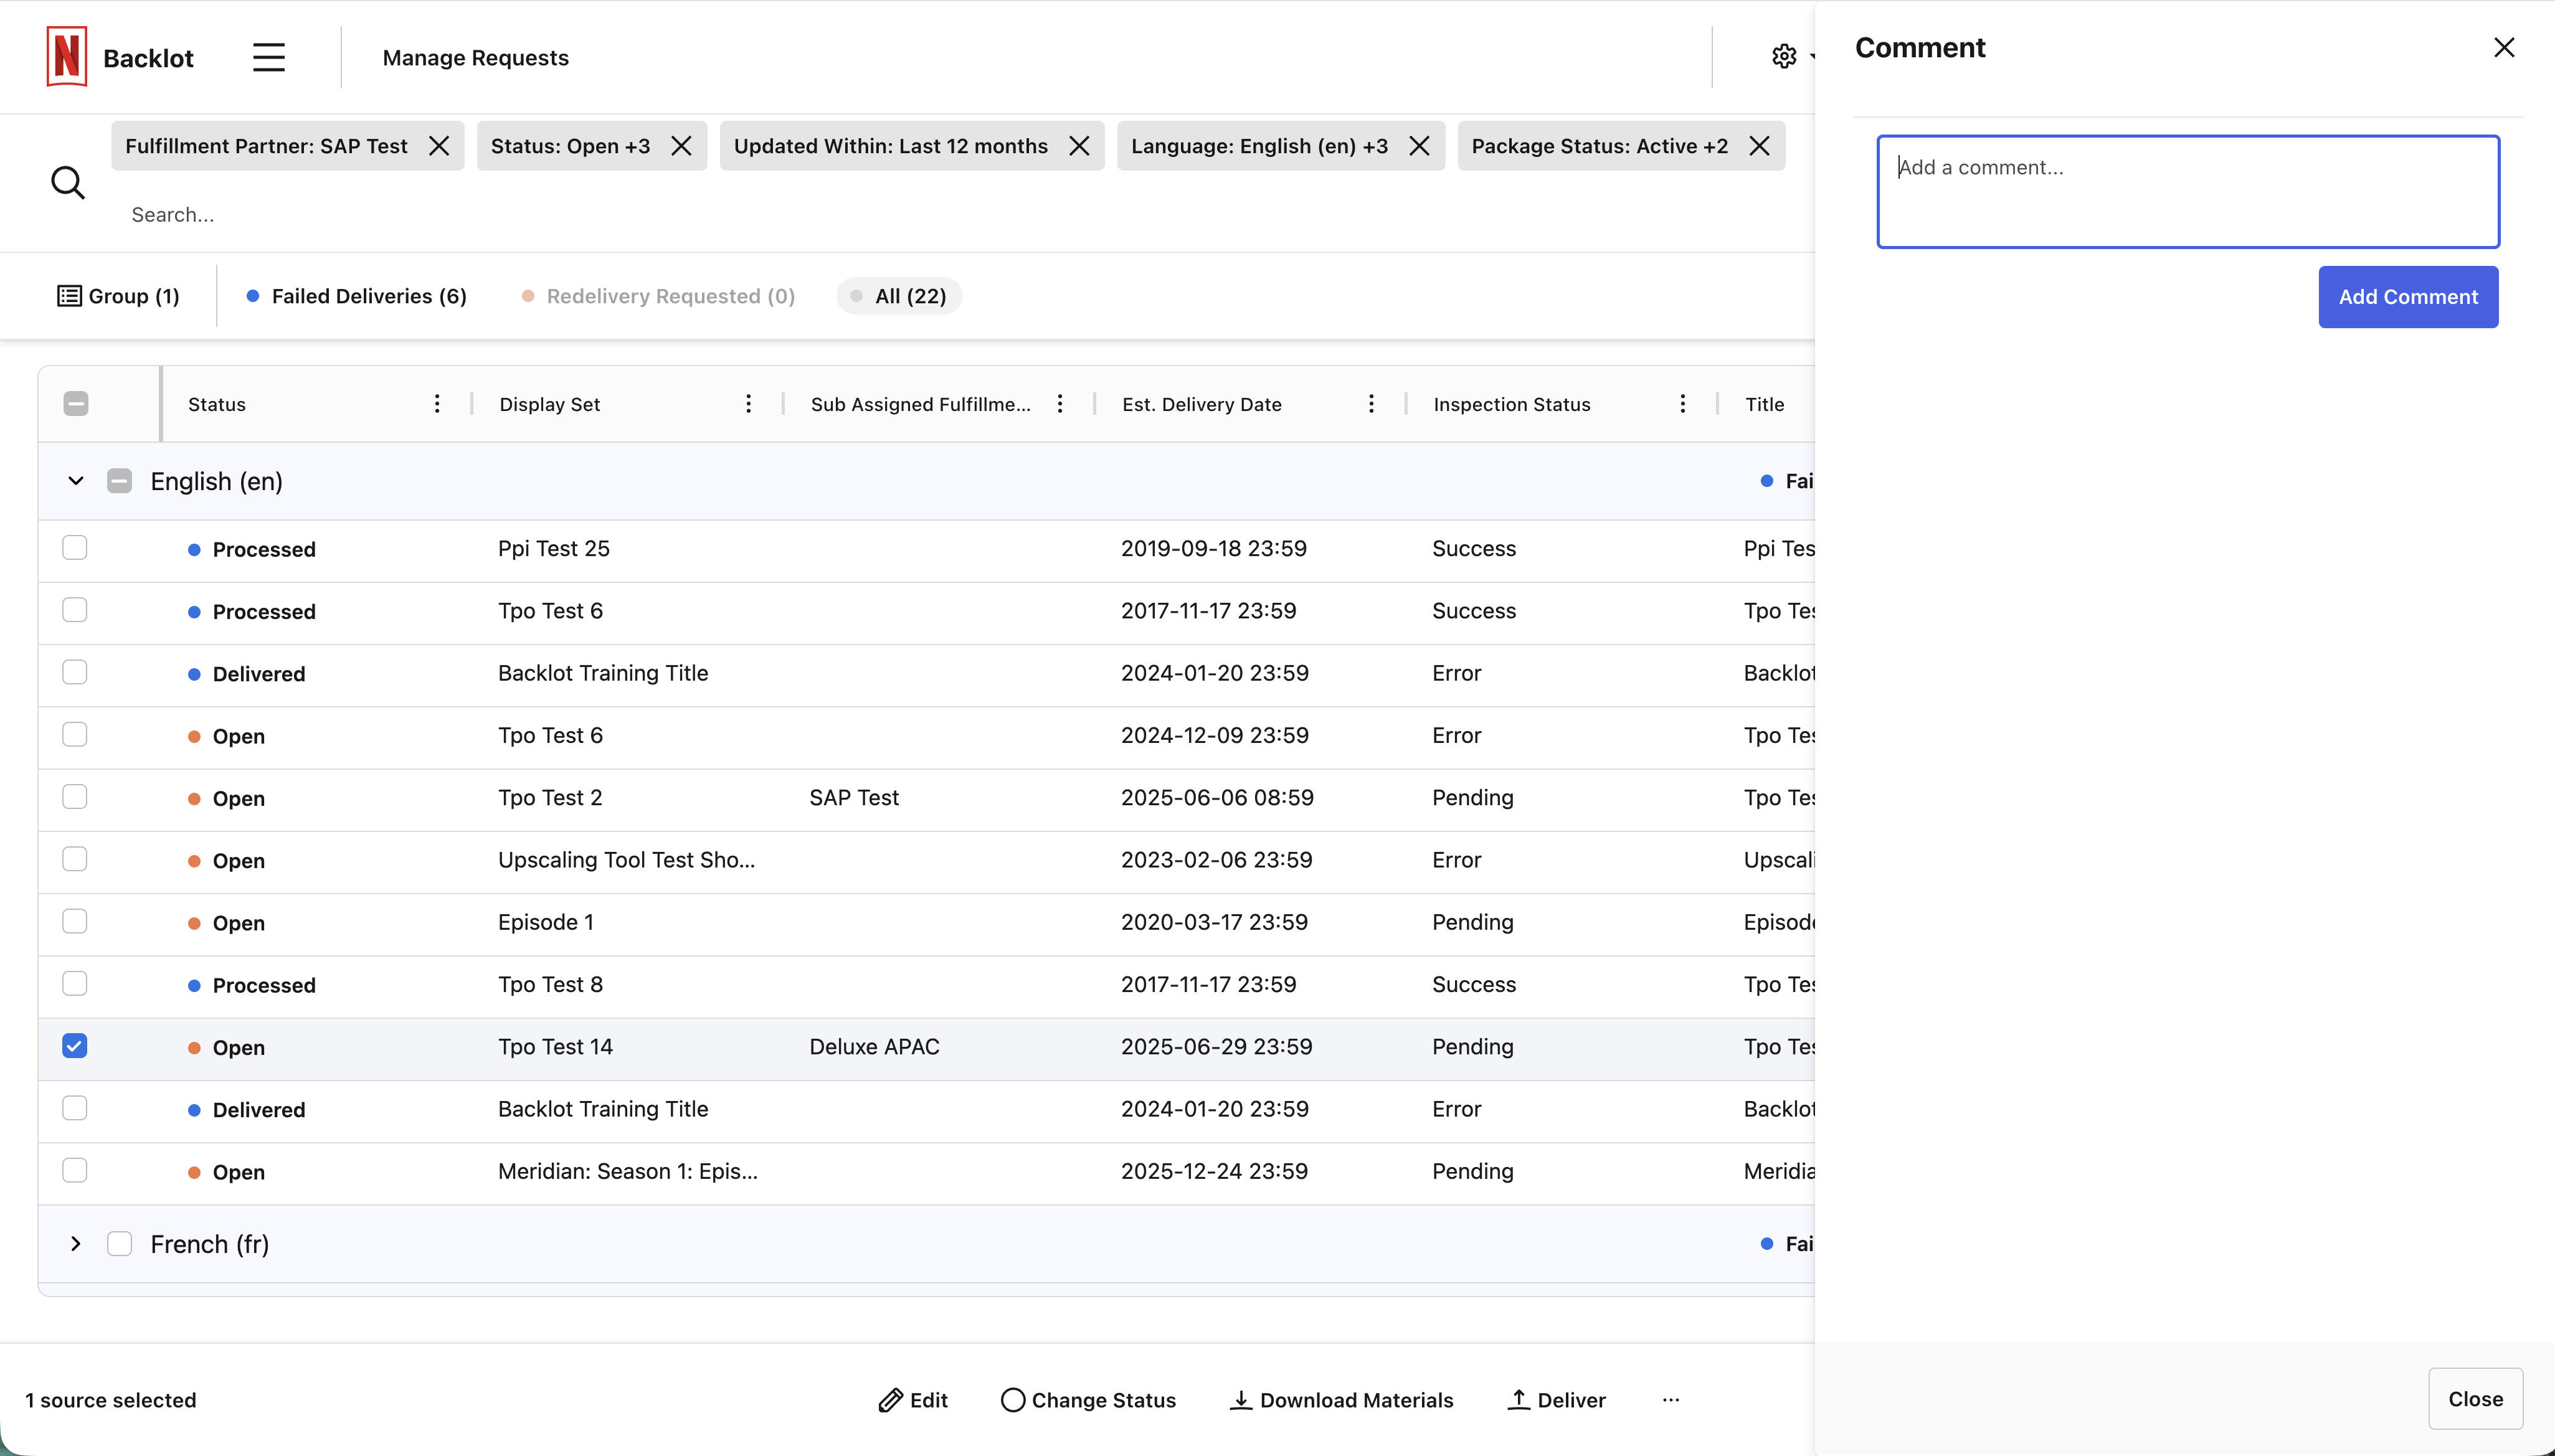The image size is (2555, 1456).
Task: Open the settings gear menu
Action: coord(1784,57)
